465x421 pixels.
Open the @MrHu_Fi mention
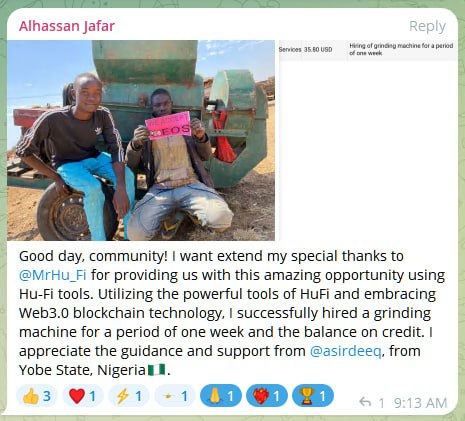pos(53,275)
